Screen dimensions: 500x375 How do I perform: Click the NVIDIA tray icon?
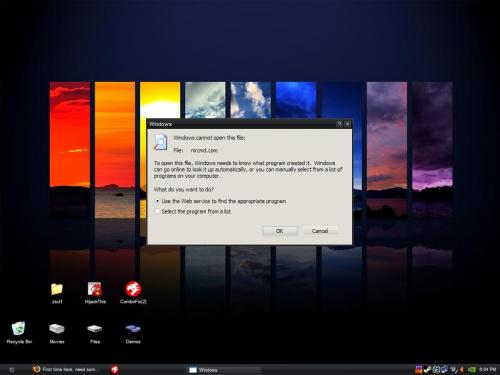tap(472, 369)
